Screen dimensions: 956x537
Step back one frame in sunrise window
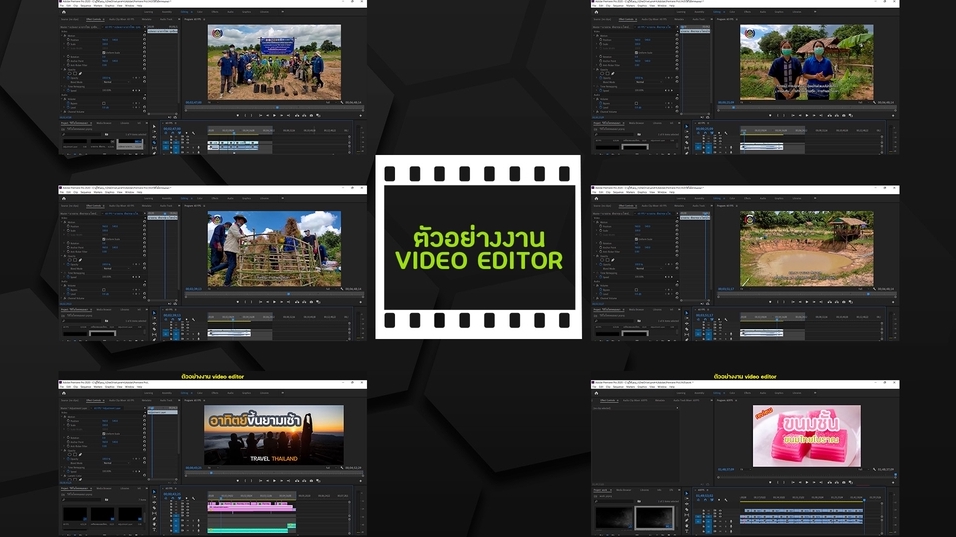(x=268, y=480)
